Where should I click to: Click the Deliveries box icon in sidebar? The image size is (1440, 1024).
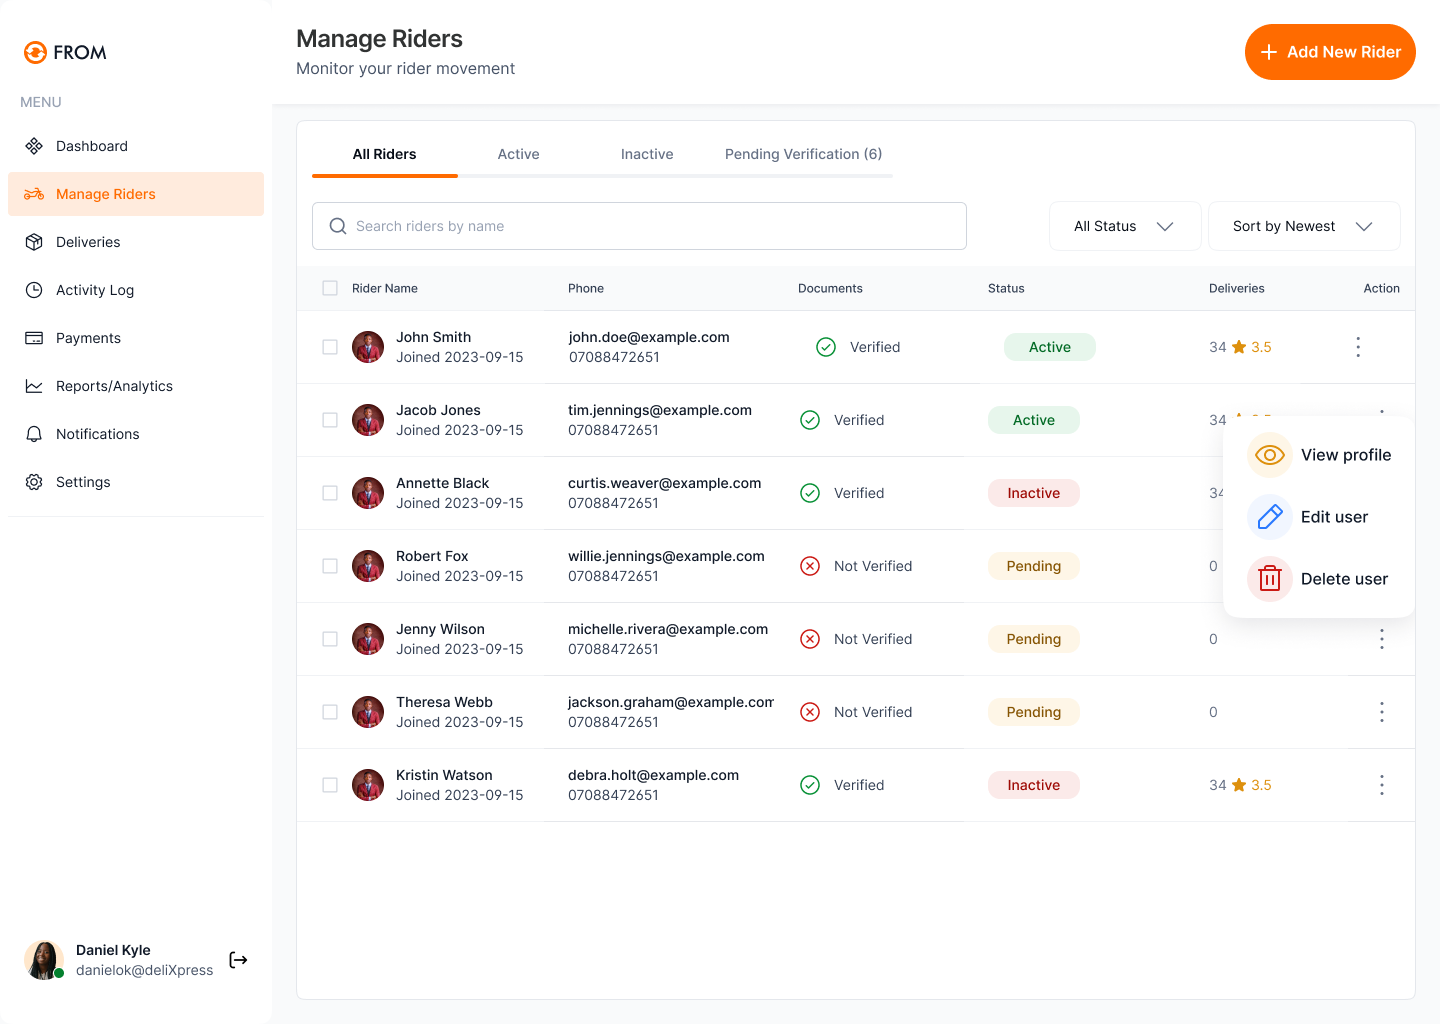pos(34,242)
